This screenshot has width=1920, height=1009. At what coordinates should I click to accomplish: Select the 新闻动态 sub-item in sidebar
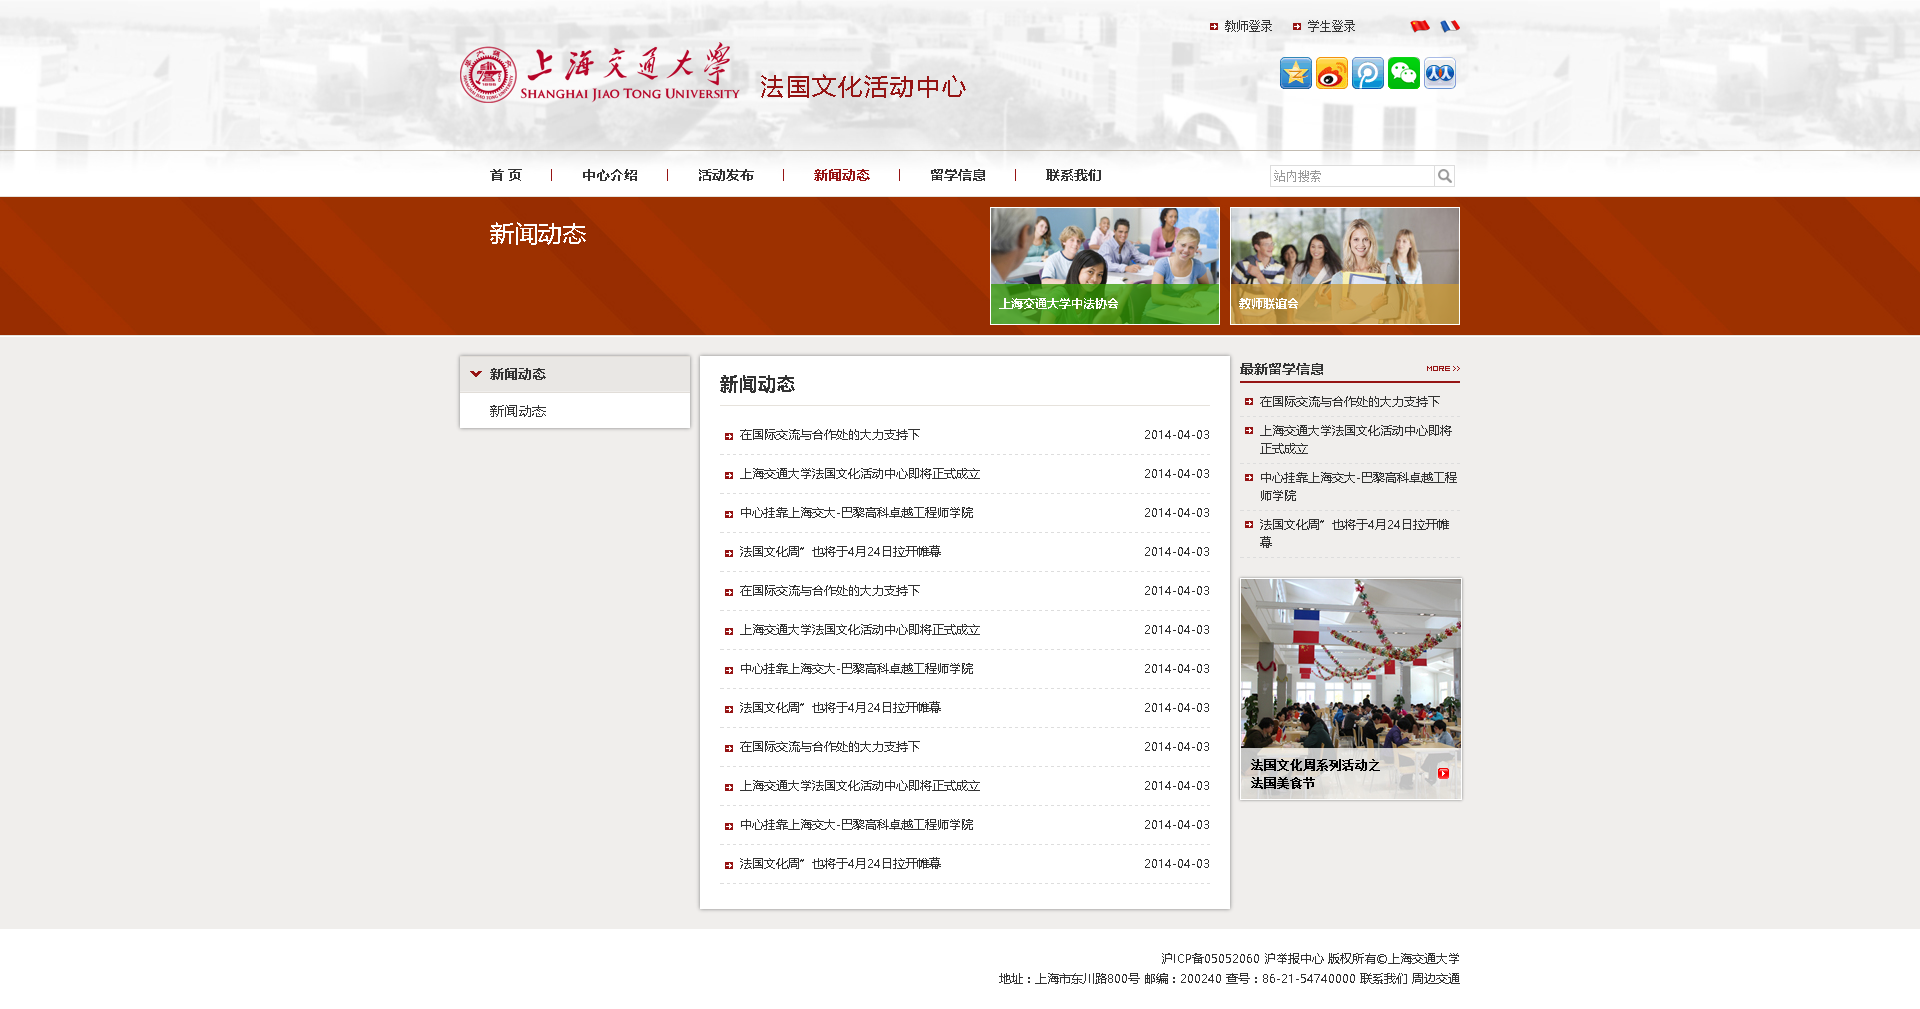pyautogui.click(x=517, y=411)
